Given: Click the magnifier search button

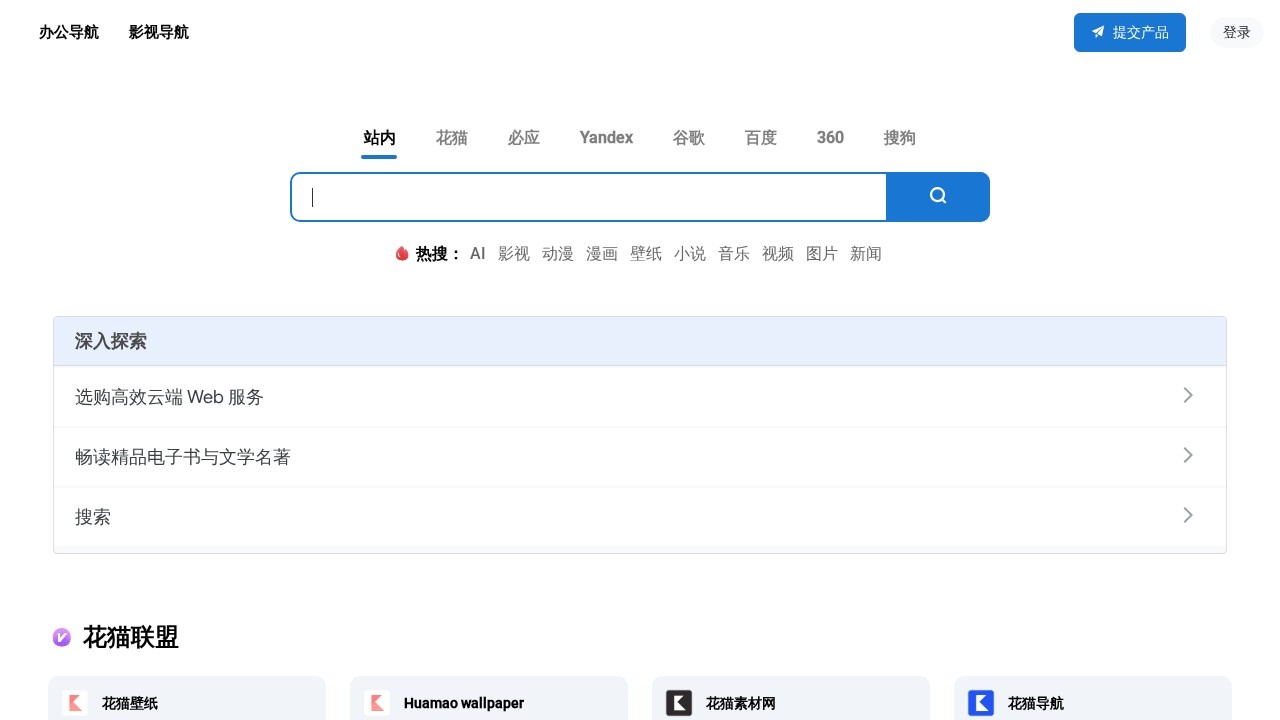Looking at the screenshot, I should pyautogui.click(x=938, y=196).
